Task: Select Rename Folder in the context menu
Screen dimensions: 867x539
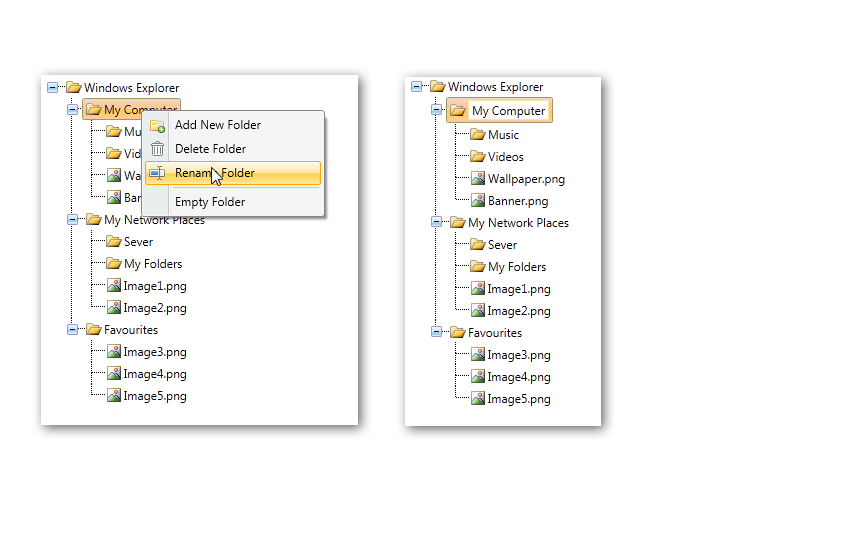Action: tap(215, 173)
